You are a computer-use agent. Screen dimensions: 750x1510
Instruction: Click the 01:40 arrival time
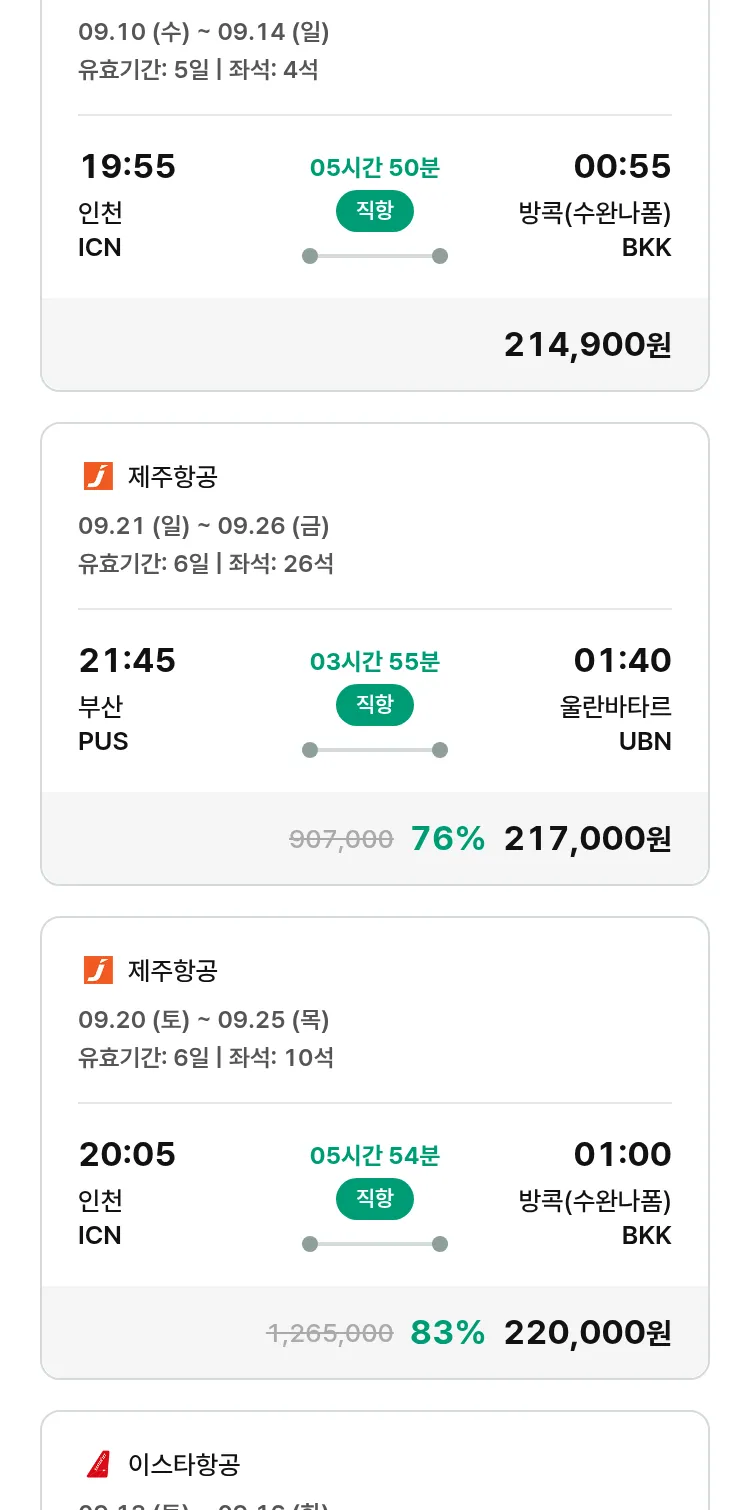622,660
